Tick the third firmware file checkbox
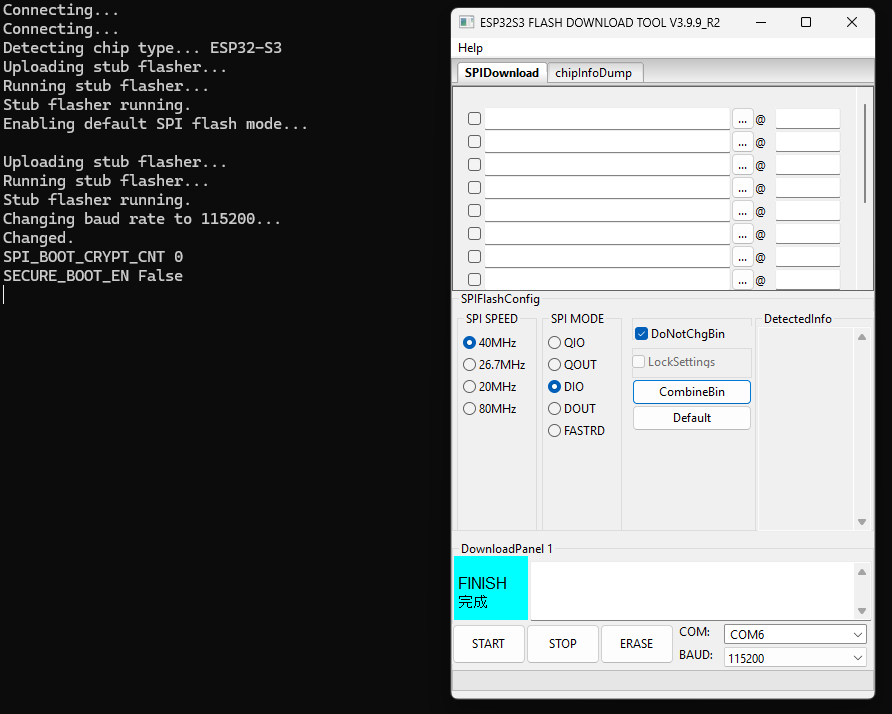The width and height of the screenshot is (892, 714). coord(474,165)
